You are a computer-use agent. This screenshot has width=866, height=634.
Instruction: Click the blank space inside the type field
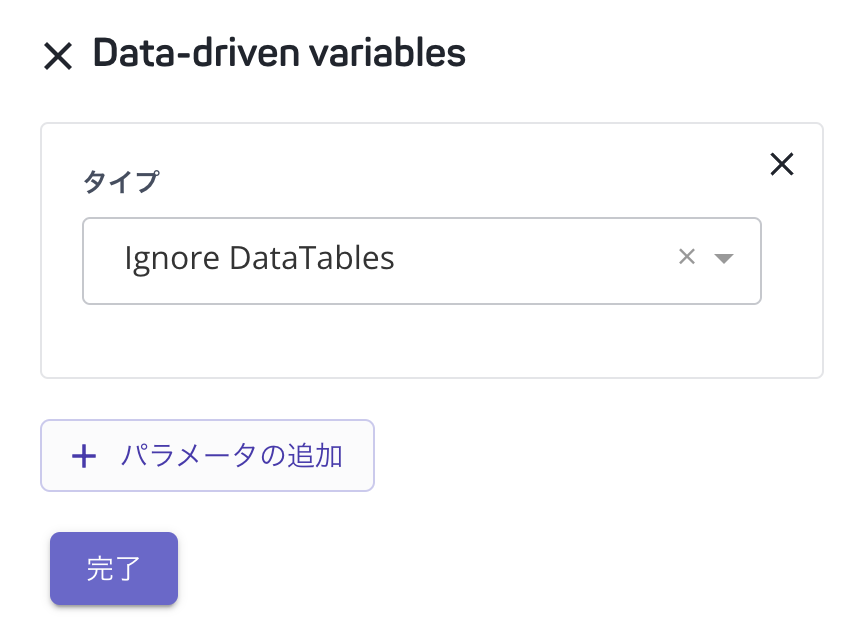pyautogui.click(x=530, y=261)
